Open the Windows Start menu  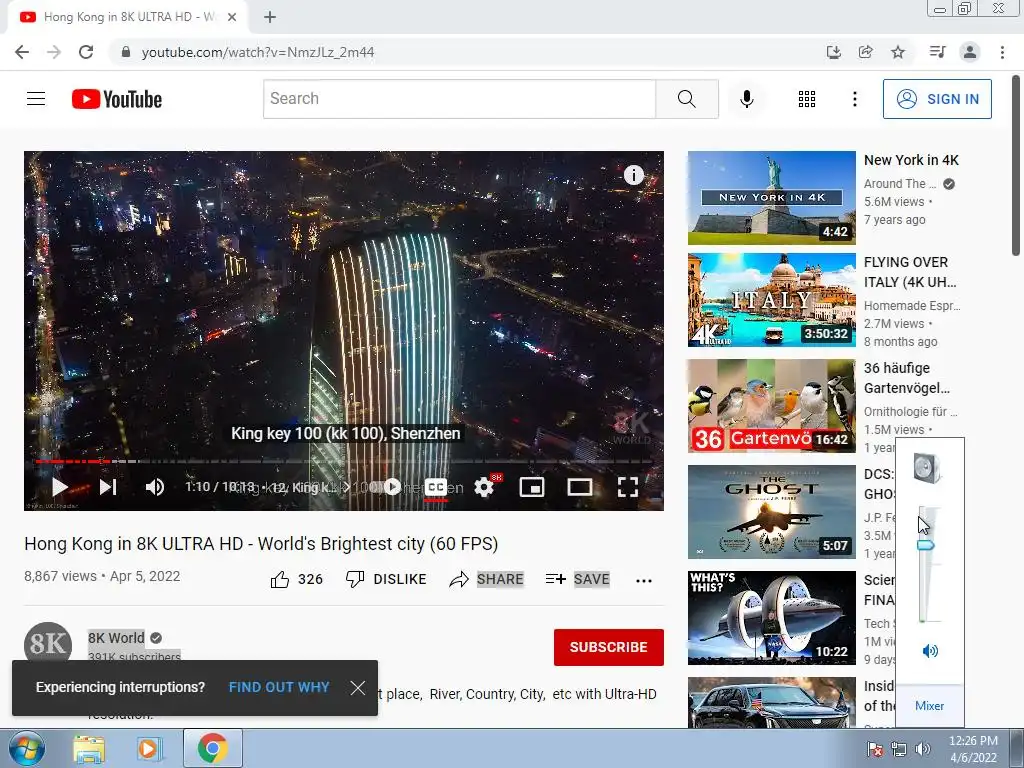coord(26,748)
